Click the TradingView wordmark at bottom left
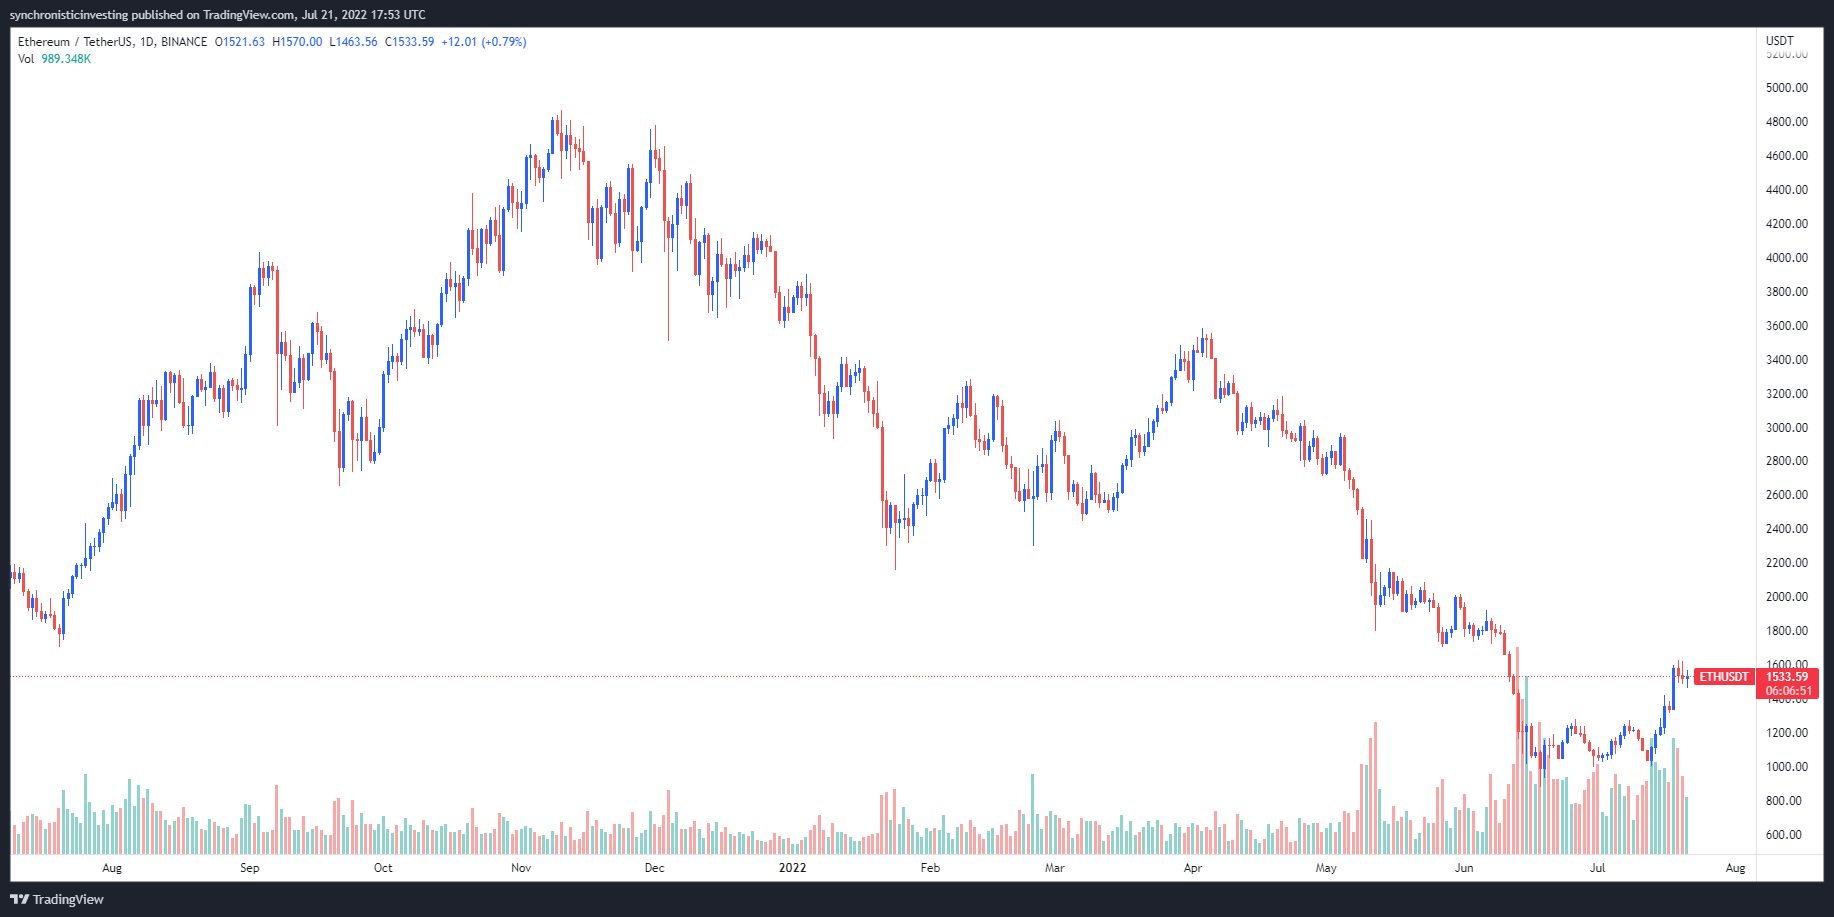Viewport: 1834px width, 917px height. [68, 899]
